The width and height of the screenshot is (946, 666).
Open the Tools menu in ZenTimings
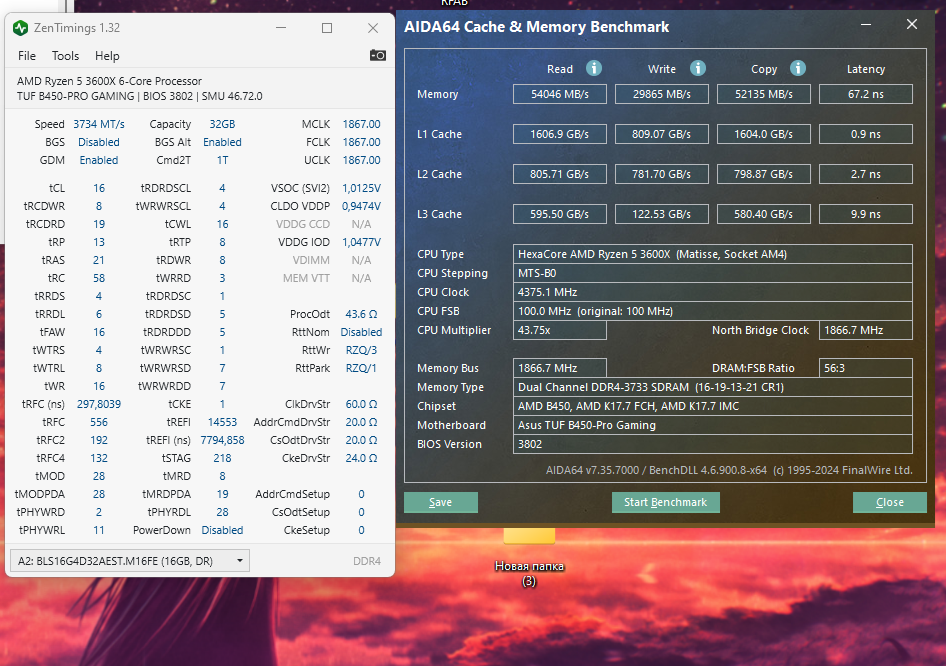pos(65,56)
